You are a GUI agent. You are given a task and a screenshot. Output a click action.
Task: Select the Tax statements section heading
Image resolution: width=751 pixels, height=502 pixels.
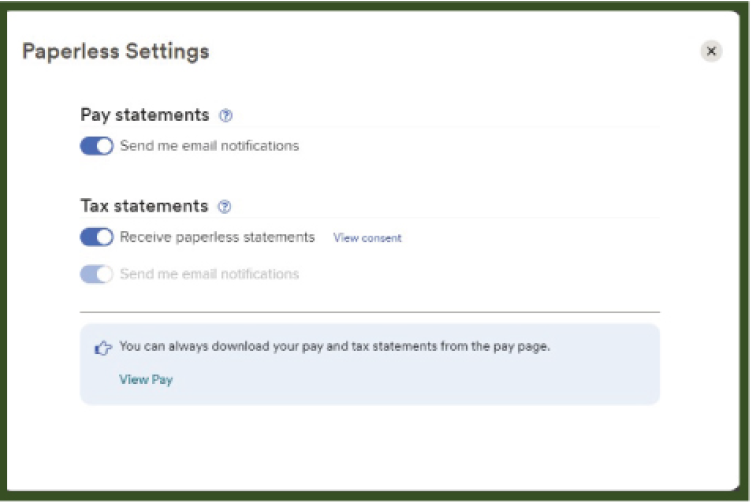coord(144,206)
